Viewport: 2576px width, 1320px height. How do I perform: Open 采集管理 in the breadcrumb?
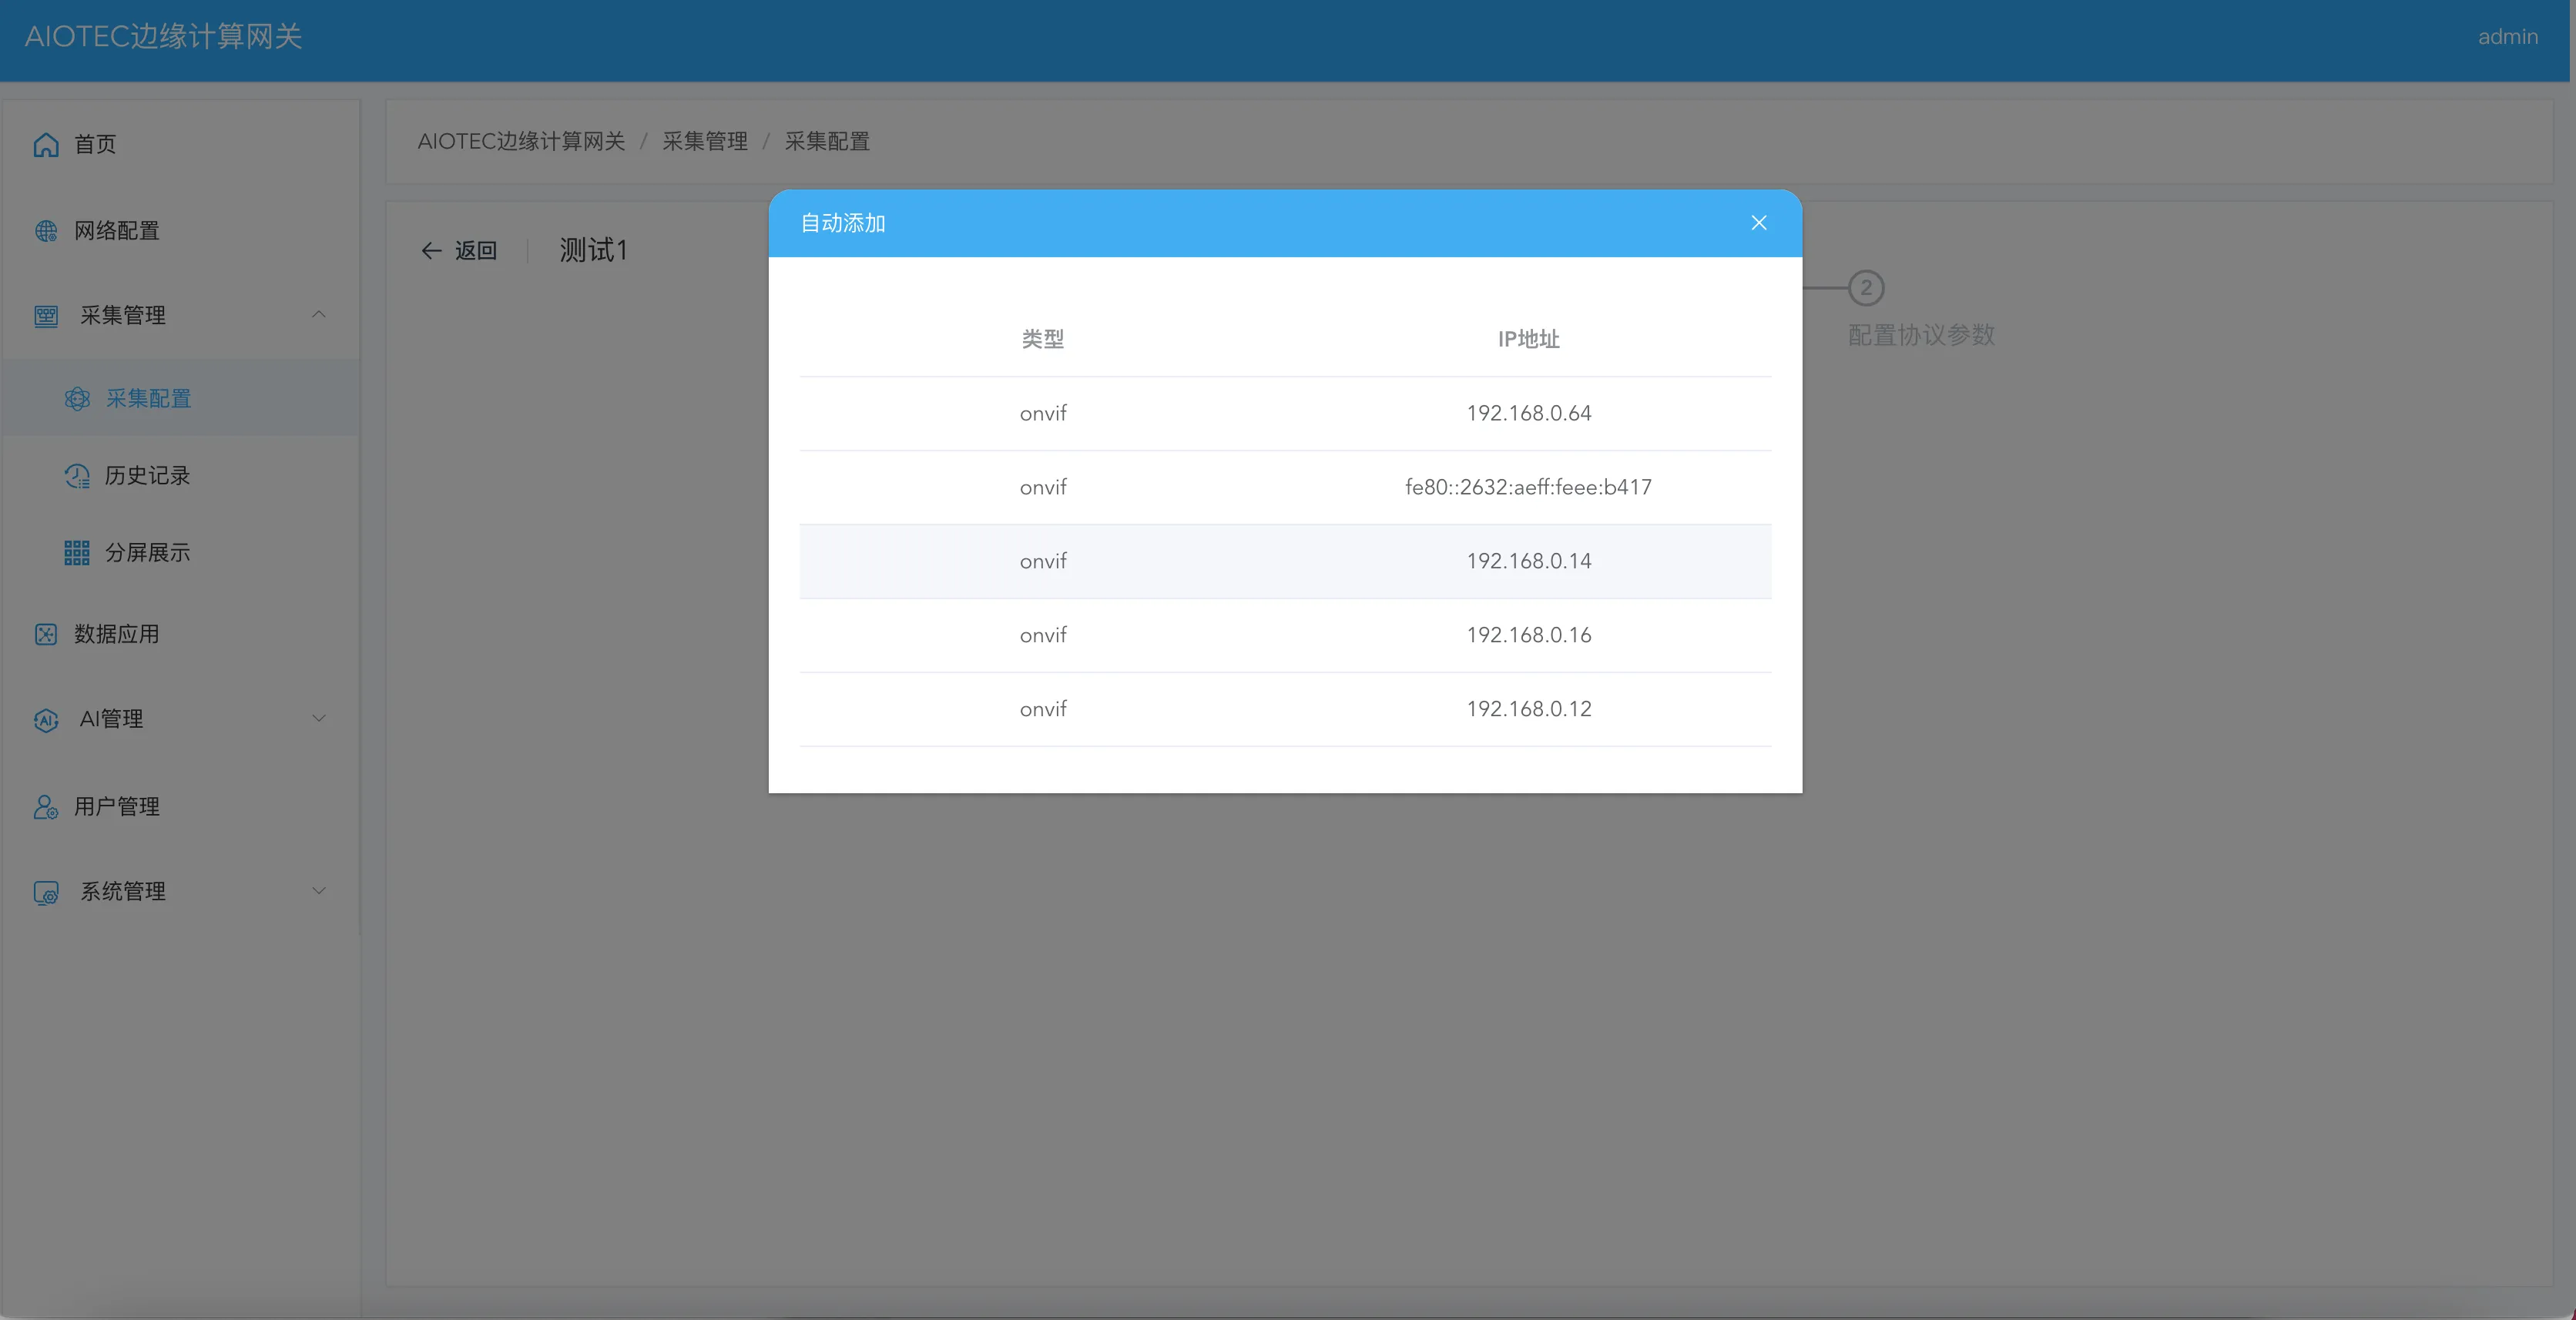705,141
